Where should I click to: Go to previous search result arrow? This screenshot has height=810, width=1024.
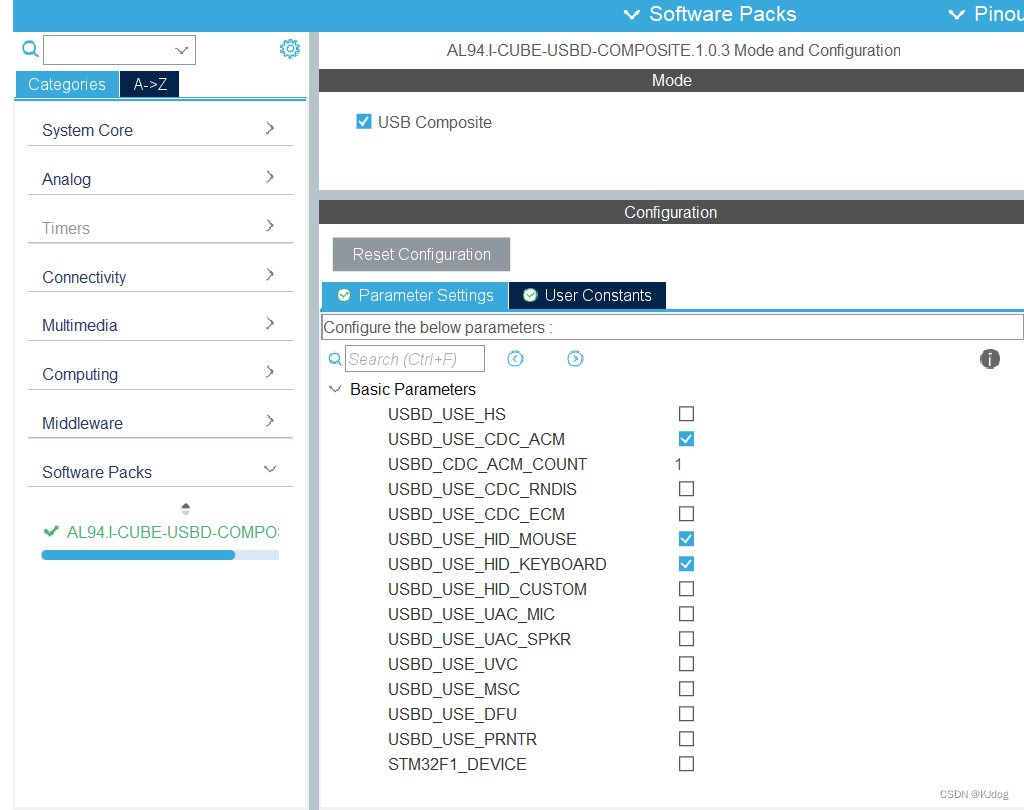pyautogui.click(x=515, y=359)
